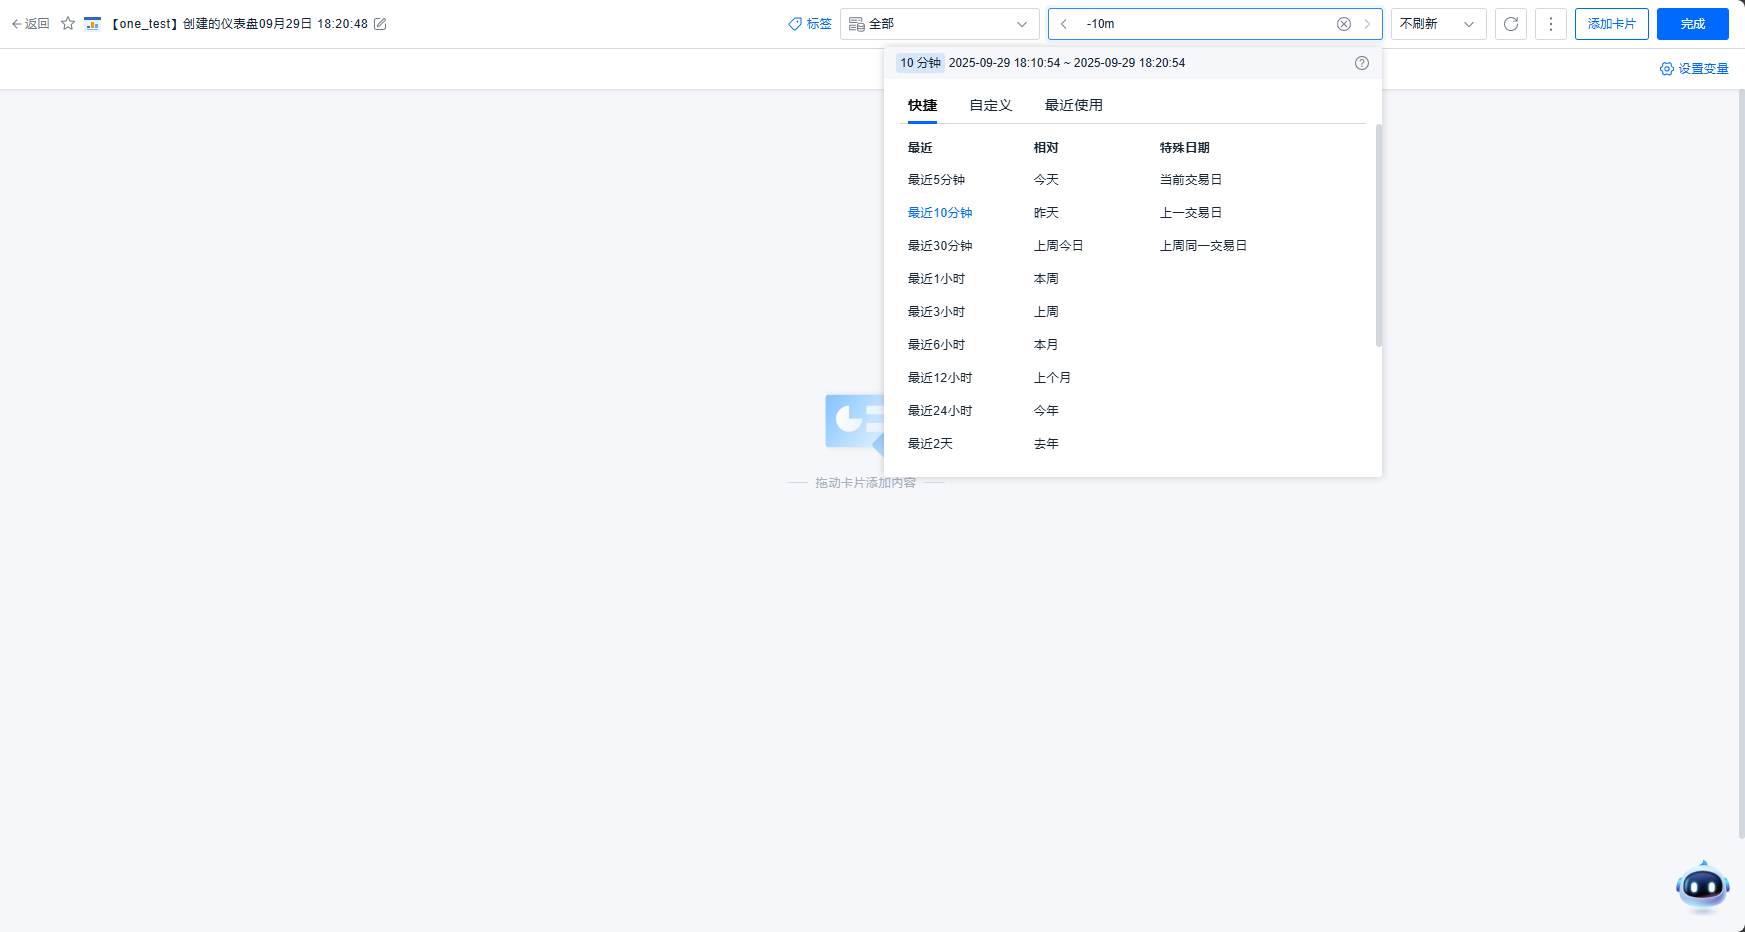Click the refresh icon button
Screen dimensions: 1745x932
[x=1511, y=24]
